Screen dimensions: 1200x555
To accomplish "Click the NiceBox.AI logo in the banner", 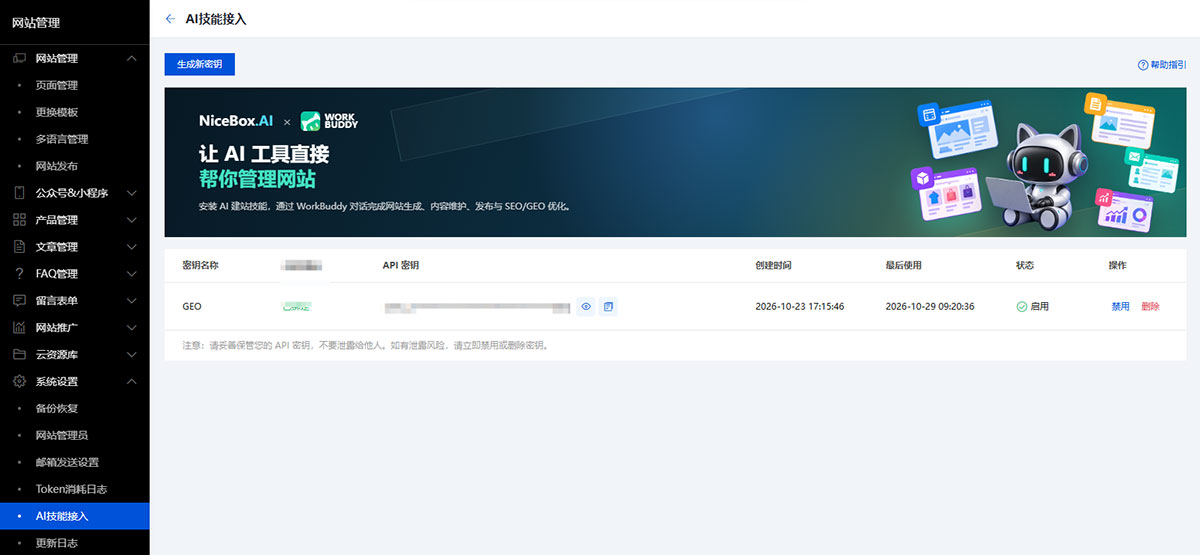I will (x=236, y=121).
